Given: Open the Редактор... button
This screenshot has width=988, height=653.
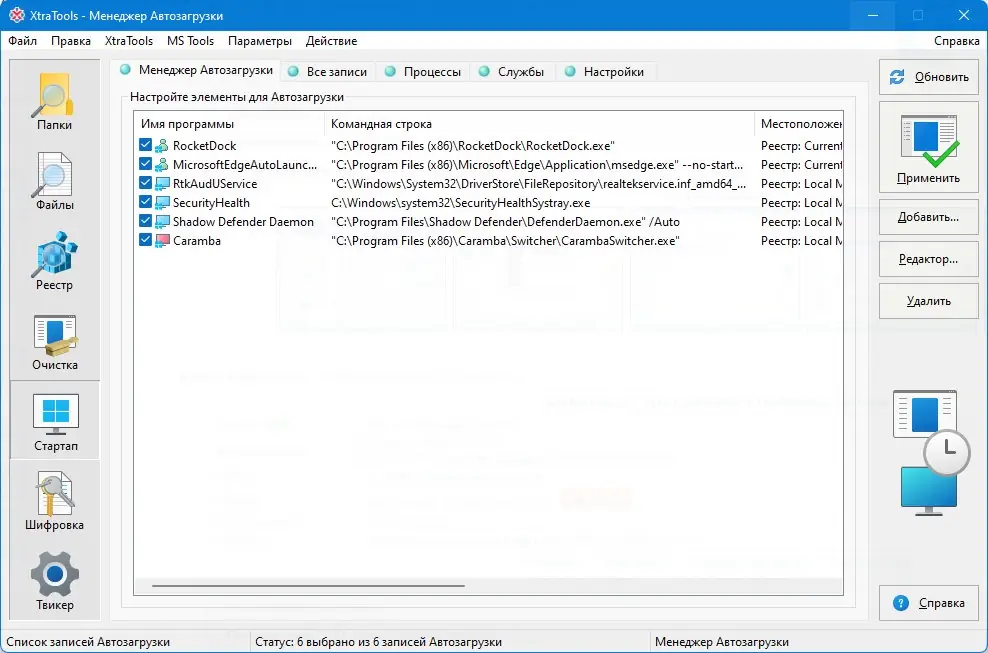Looking at the screenshot, I should (929, 259).
